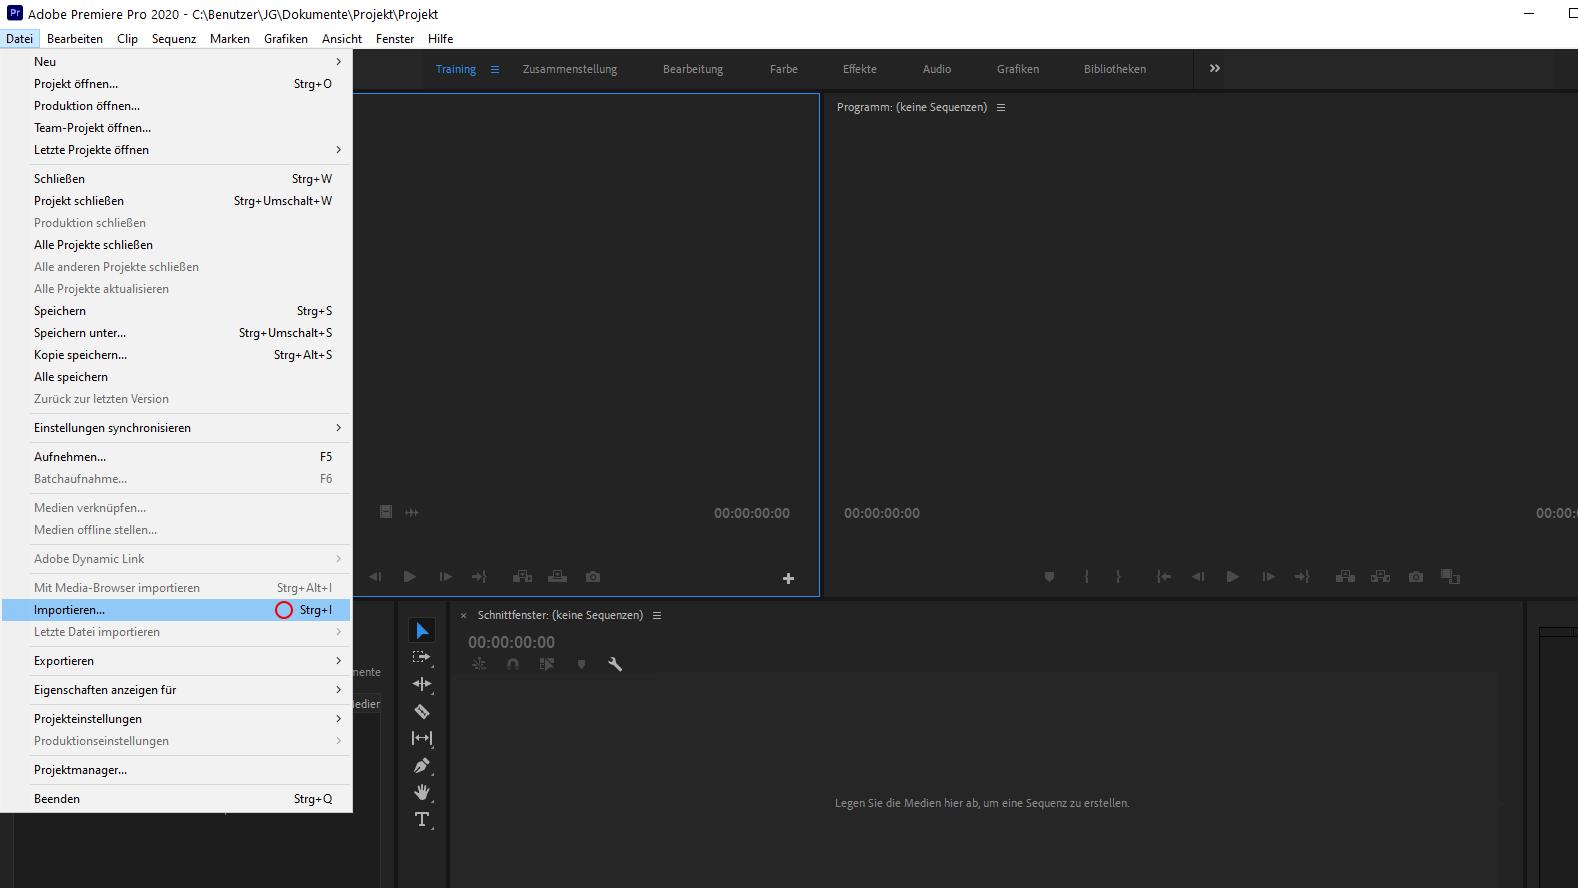The image size is (1578, 888).
Task: Expand Einstellungen synchronisieren submenu
Action: [176, 428]
